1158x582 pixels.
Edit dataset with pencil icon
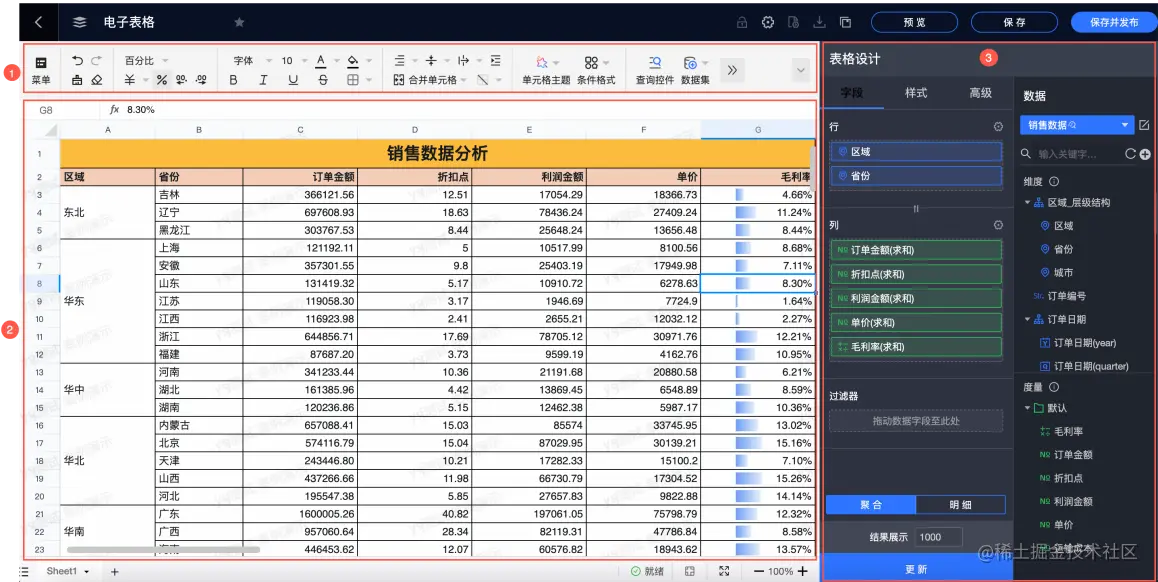tap(1144, 125)
